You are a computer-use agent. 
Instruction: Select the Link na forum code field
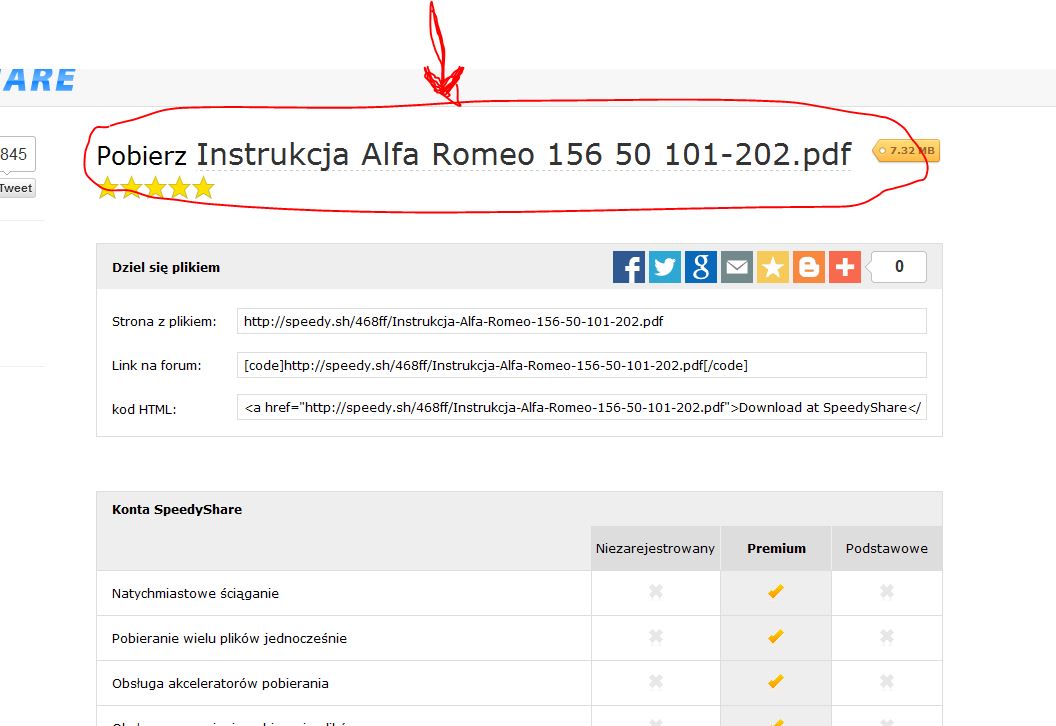pos(581,365)
